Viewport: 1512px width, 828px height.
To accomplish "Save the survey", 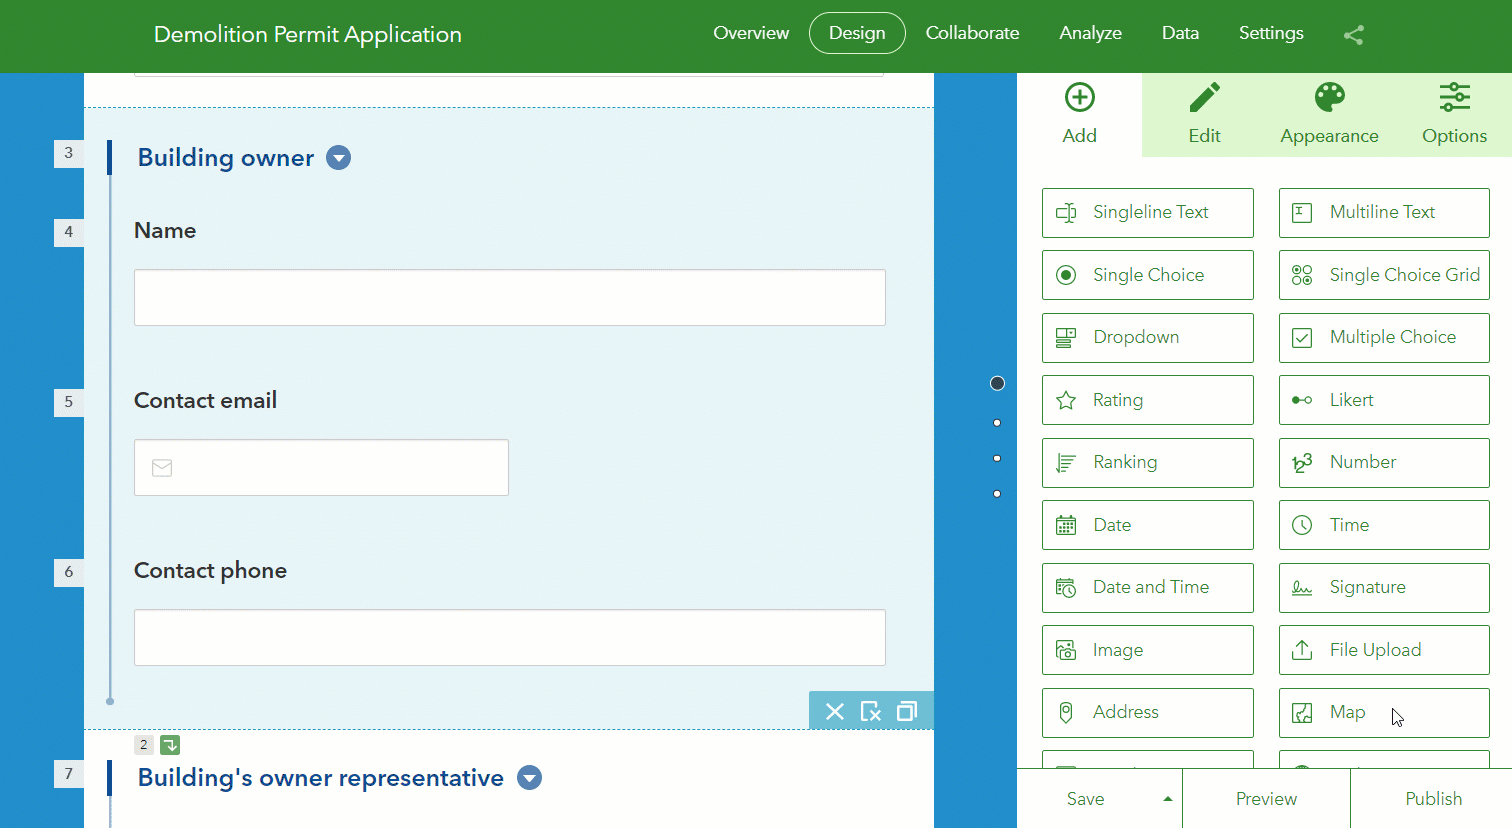I will (x=1086, y=799).
